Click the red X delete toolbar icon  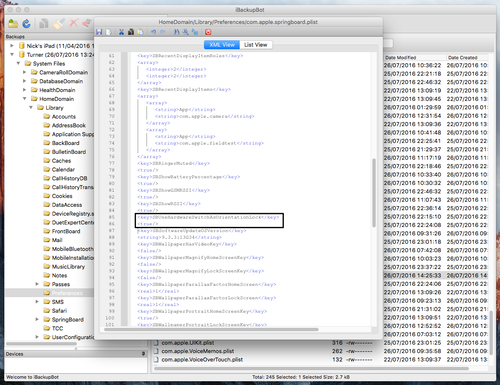pyautogui.click(x=73, y=23)
